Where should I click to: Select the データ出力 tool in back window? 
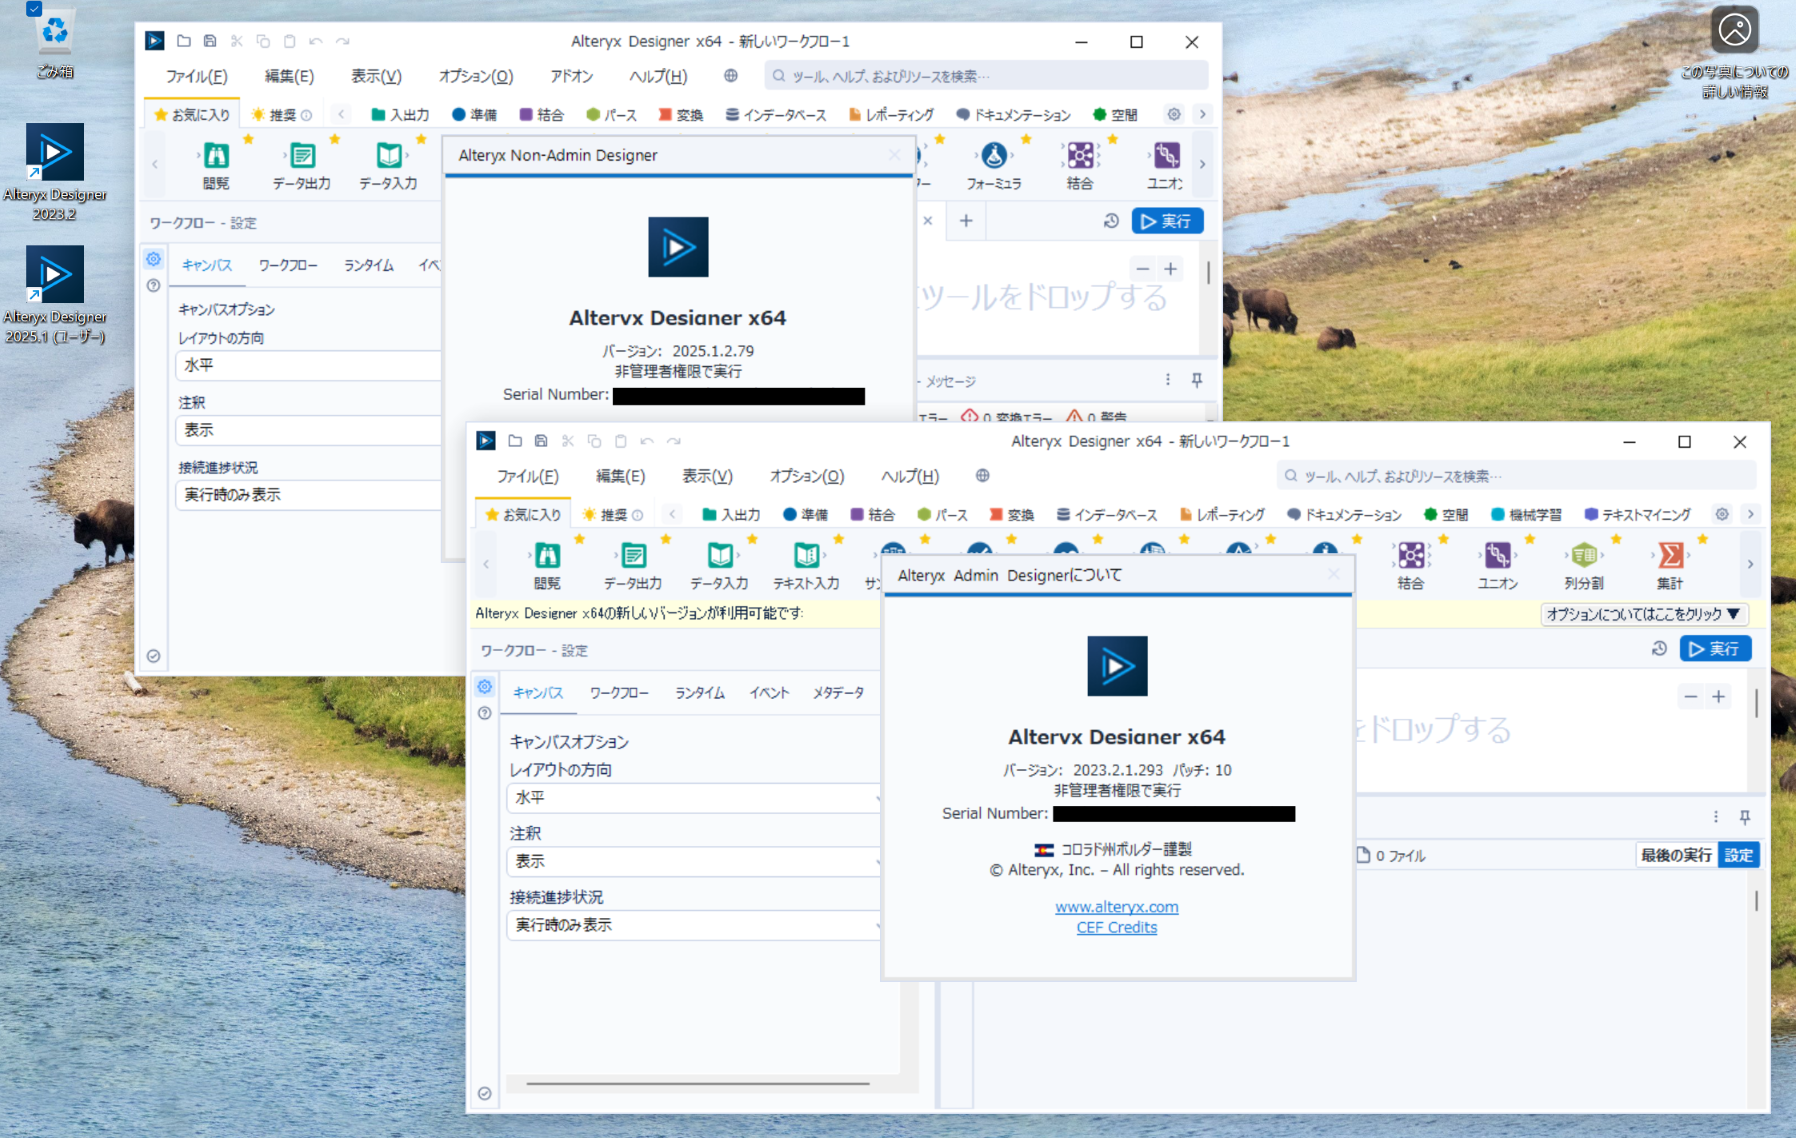click(302, 165)
